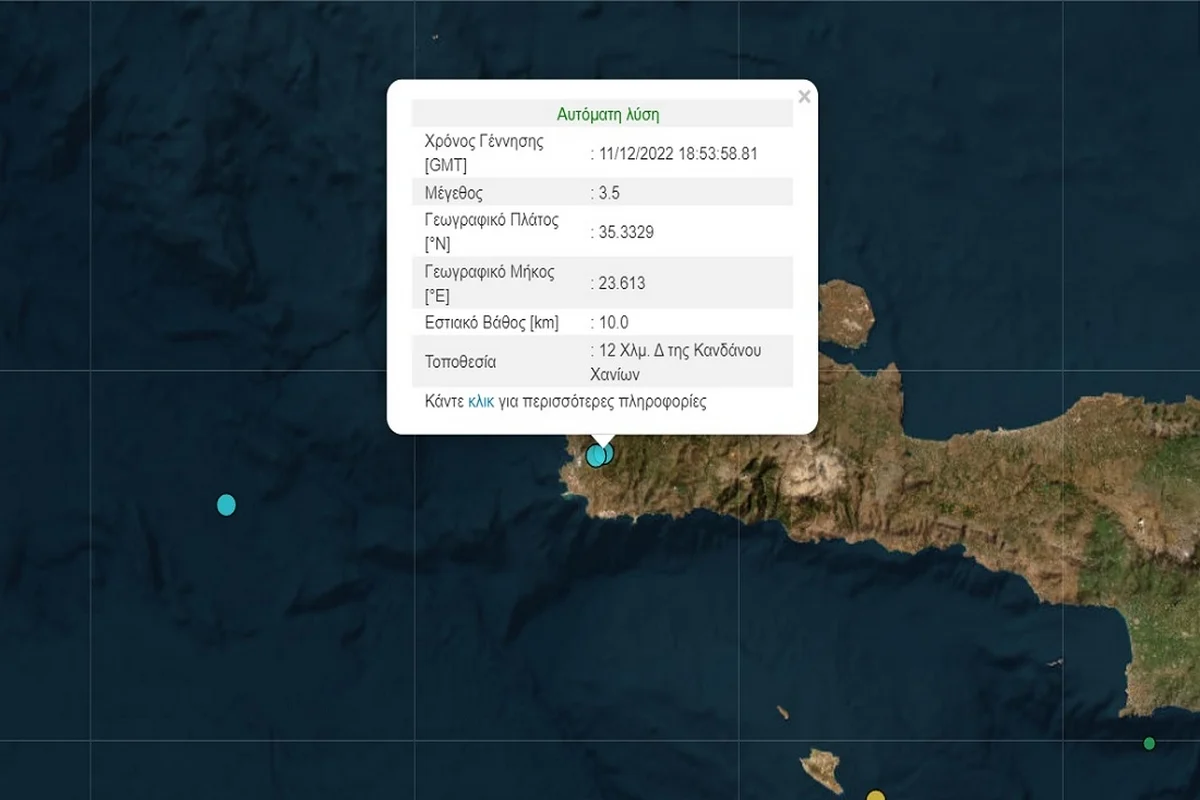Click the tiny islet above the larger island
Image resolution: width=1200 pixels, height=800 pixels.
click(x=782, y=712)
